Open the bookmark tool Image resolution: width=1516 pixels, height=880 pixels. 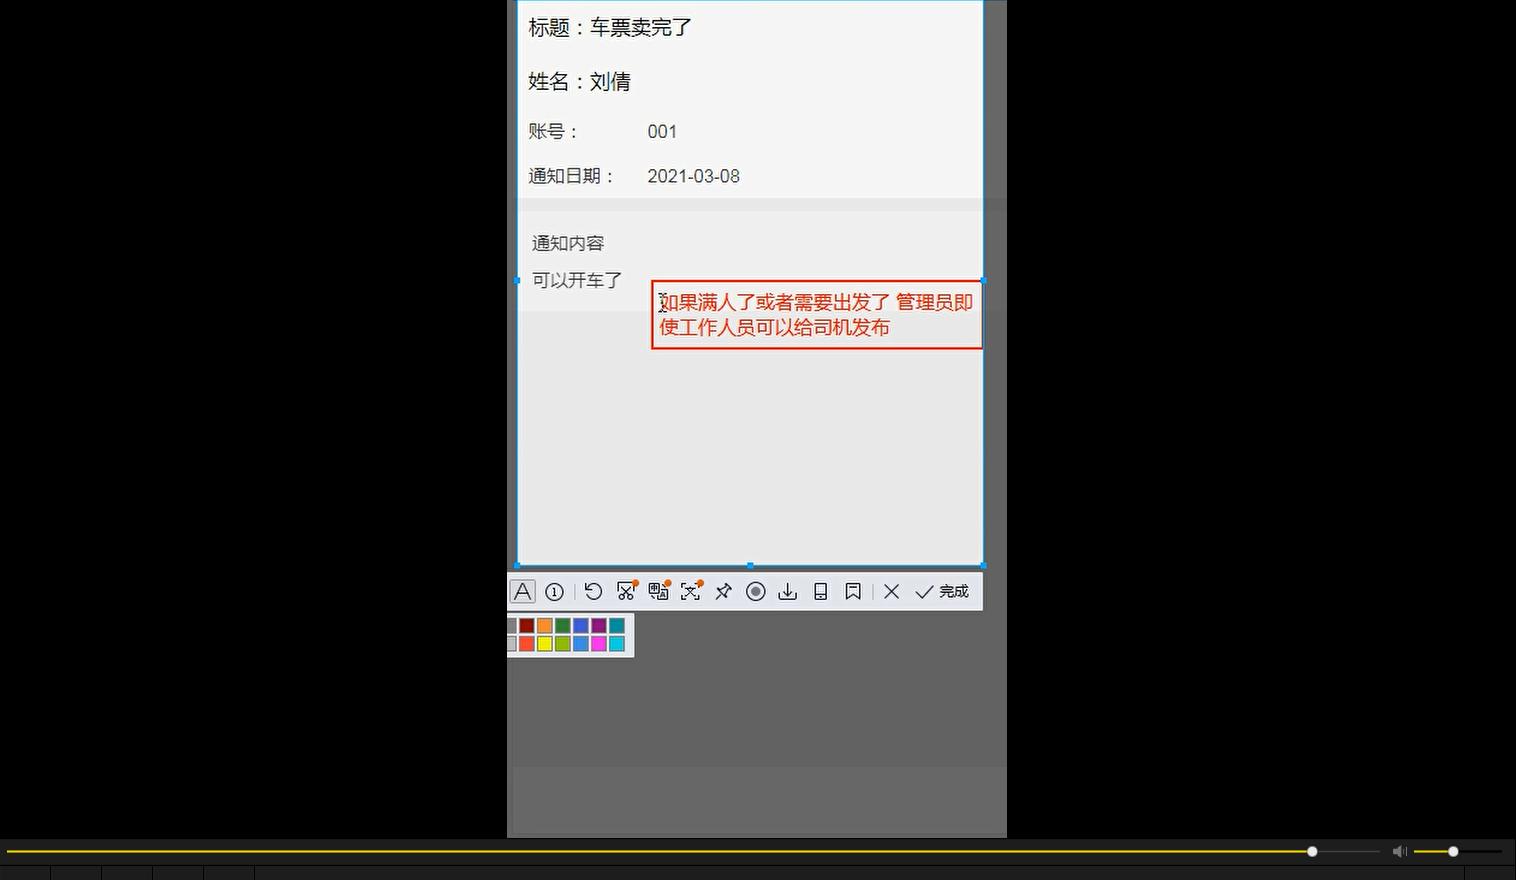click(852, 591)
